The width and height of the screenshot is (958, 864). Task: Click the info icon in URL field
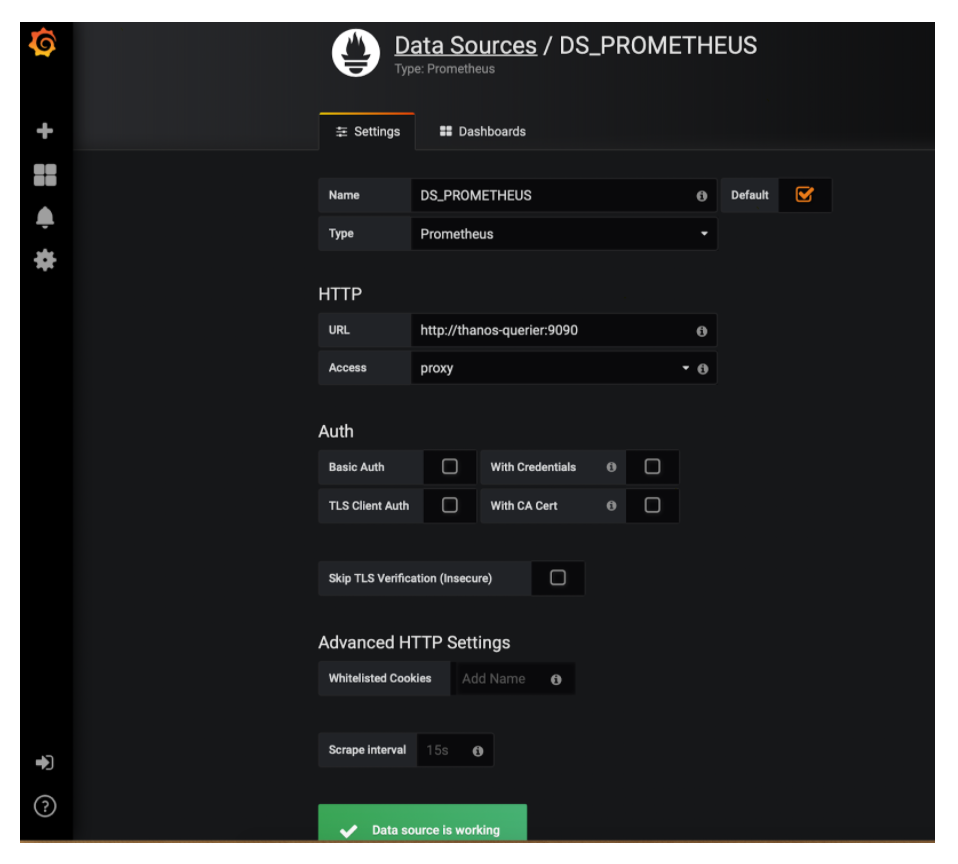click(x=701, y=331)
